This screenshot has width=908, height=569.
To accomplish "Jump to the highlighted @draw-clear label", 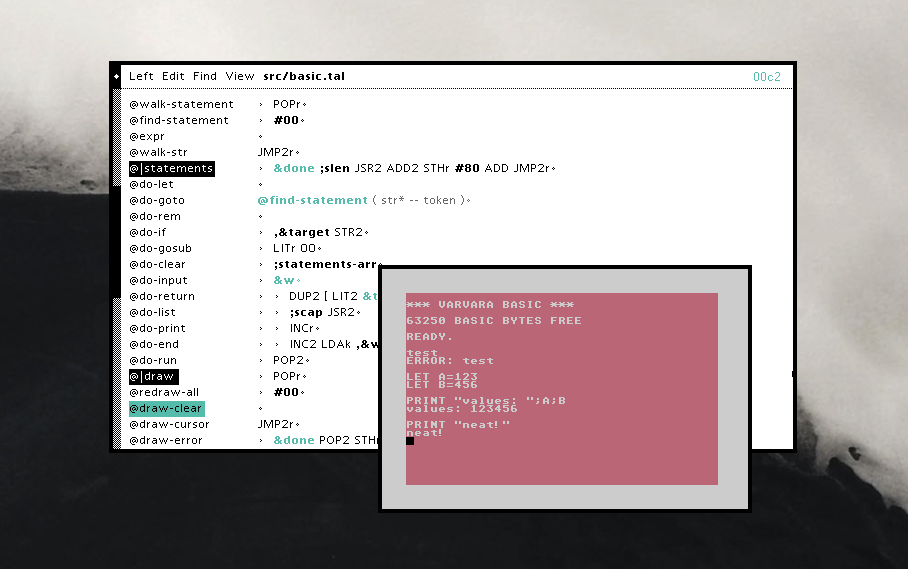I will (x=166, y=408).
